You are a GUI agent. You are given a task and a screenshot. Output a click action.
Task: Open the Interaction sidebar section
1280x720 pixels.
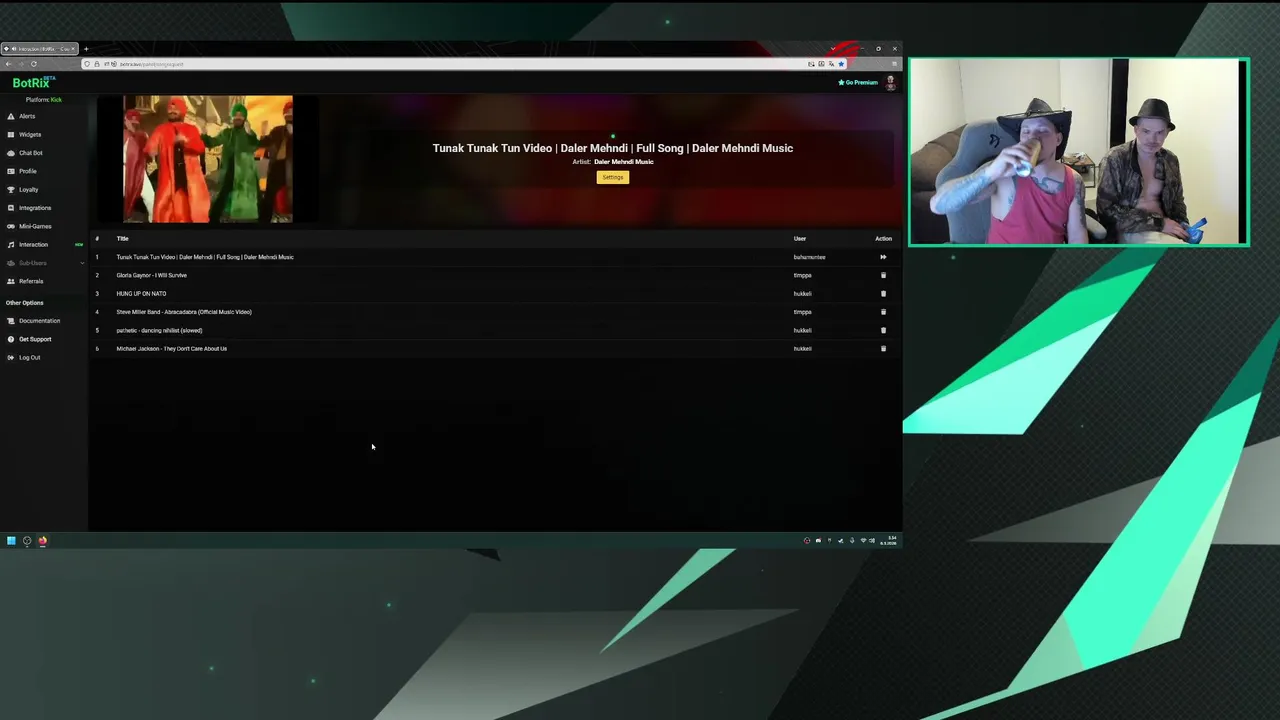33,244
